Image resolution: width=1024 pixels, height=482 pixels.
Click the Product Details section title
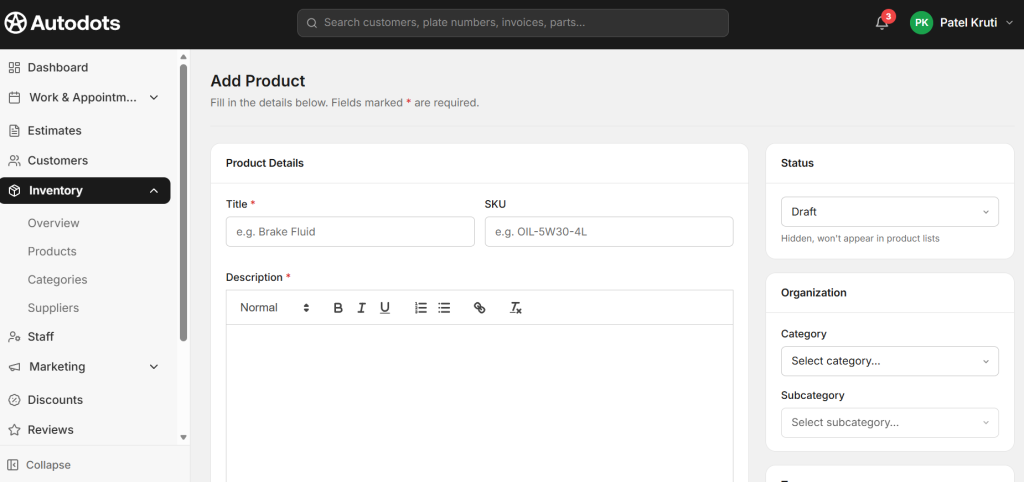pos(264,163)
